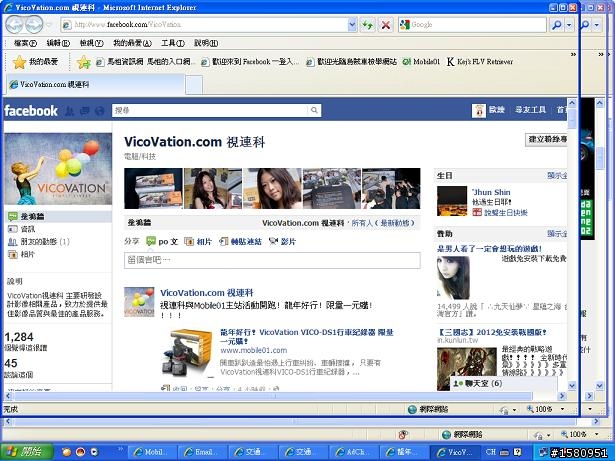Open the Mobil... taskbar window button

pos(153,452)
